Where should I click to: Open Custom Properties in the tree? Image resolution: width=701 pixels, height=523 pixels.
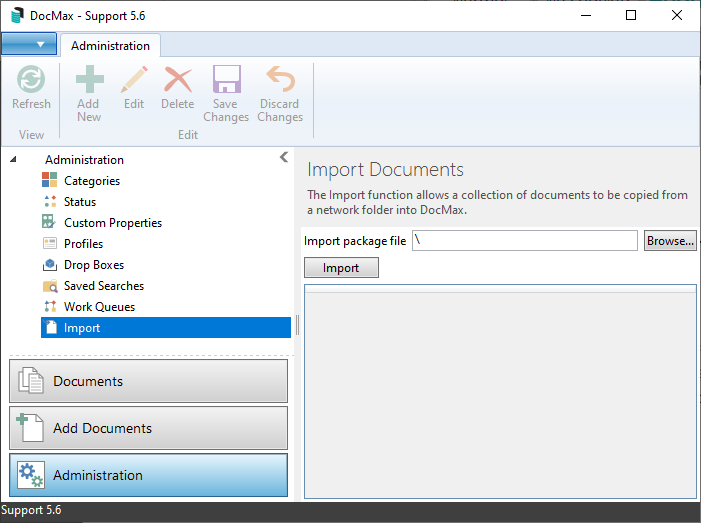[x=113, y=223]
